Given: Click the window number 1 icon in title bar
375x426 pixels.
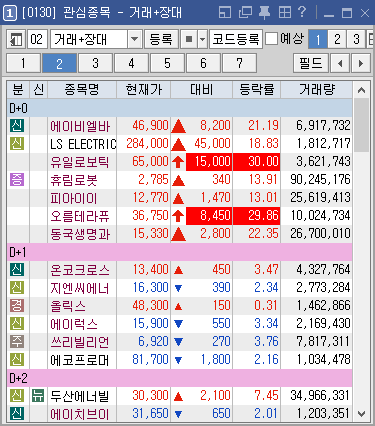Looking at the screenshot, I should (x=10, y=13).
